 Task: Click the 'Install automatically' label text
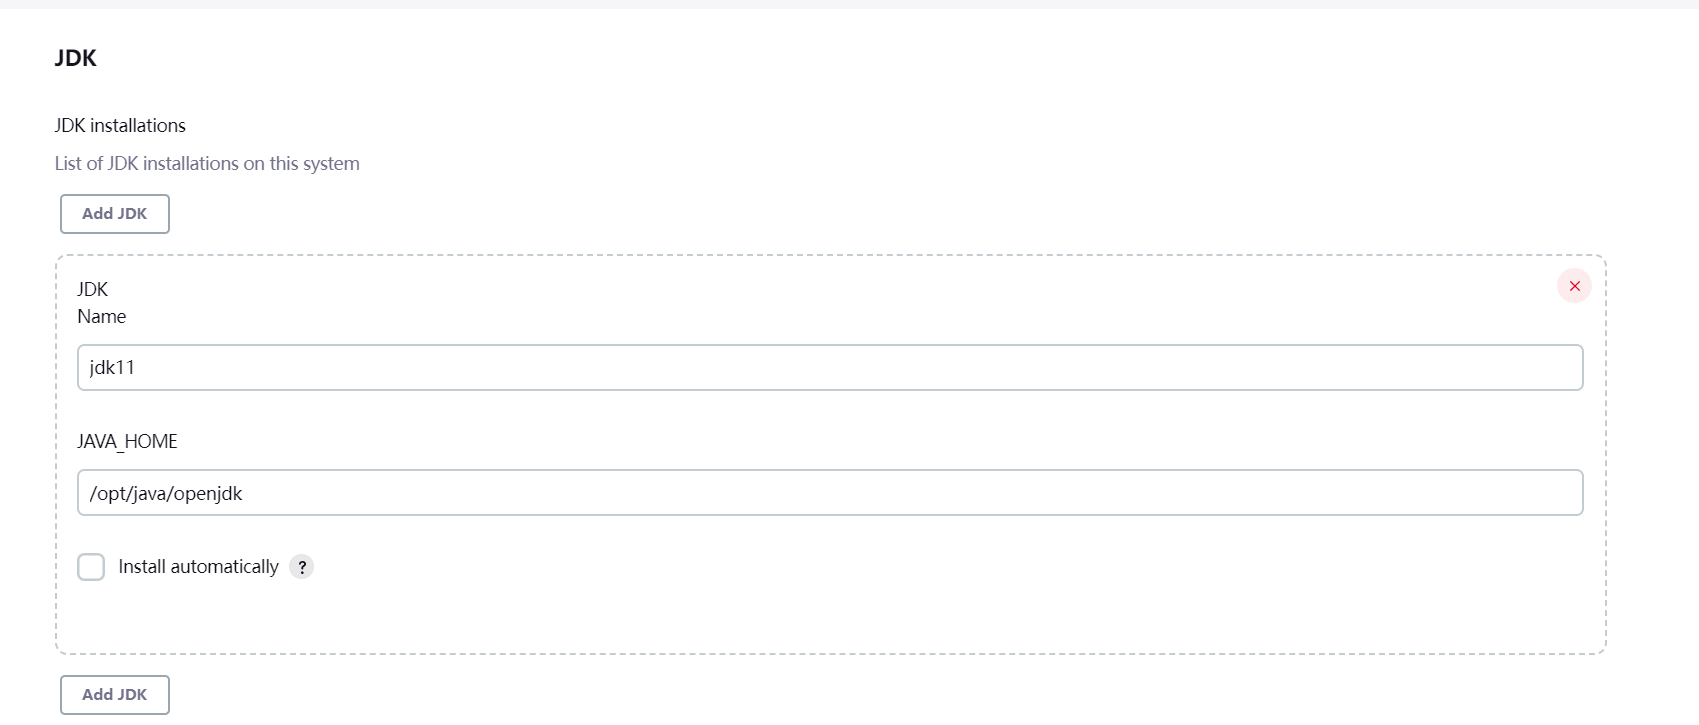pos(198,567)
